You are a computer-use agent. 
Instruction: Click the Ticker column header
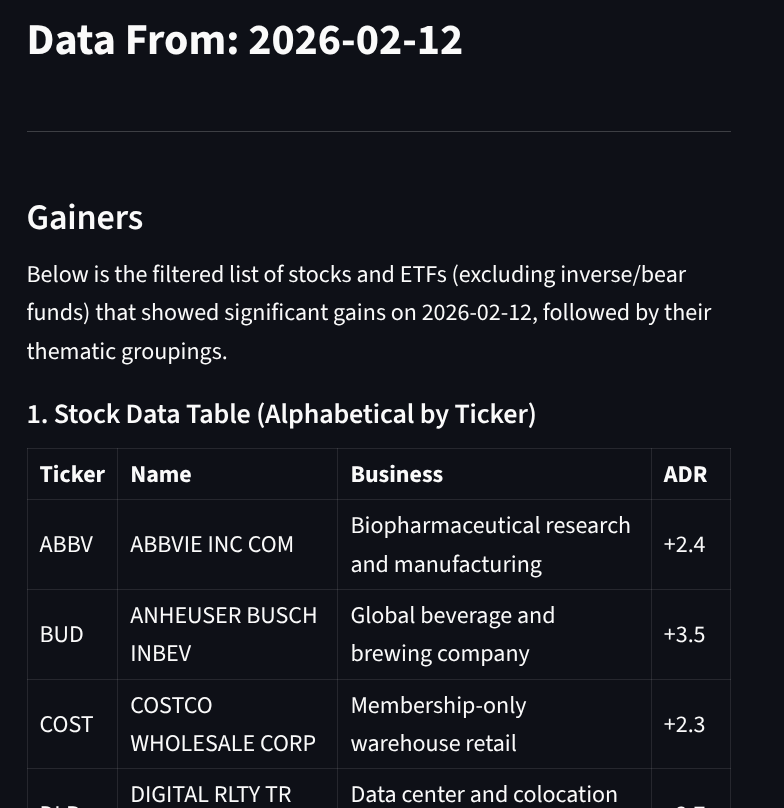pos(72,474)
